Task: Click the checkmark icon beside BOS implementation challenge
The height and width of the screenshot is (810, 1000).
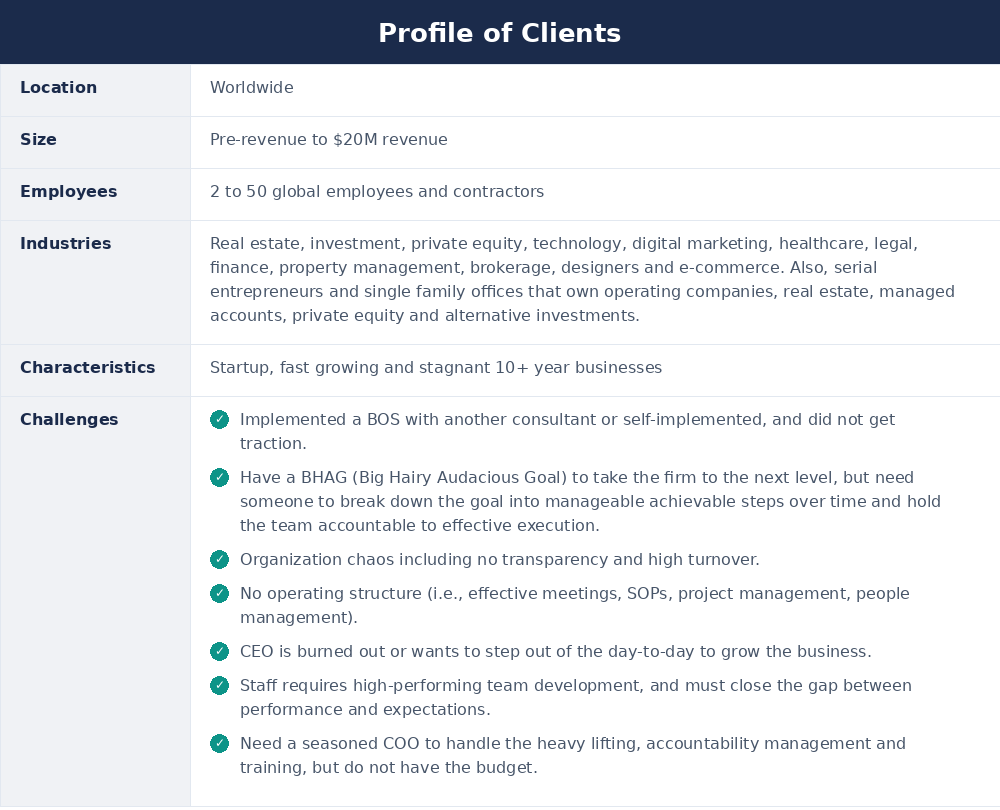Action: 219,420
